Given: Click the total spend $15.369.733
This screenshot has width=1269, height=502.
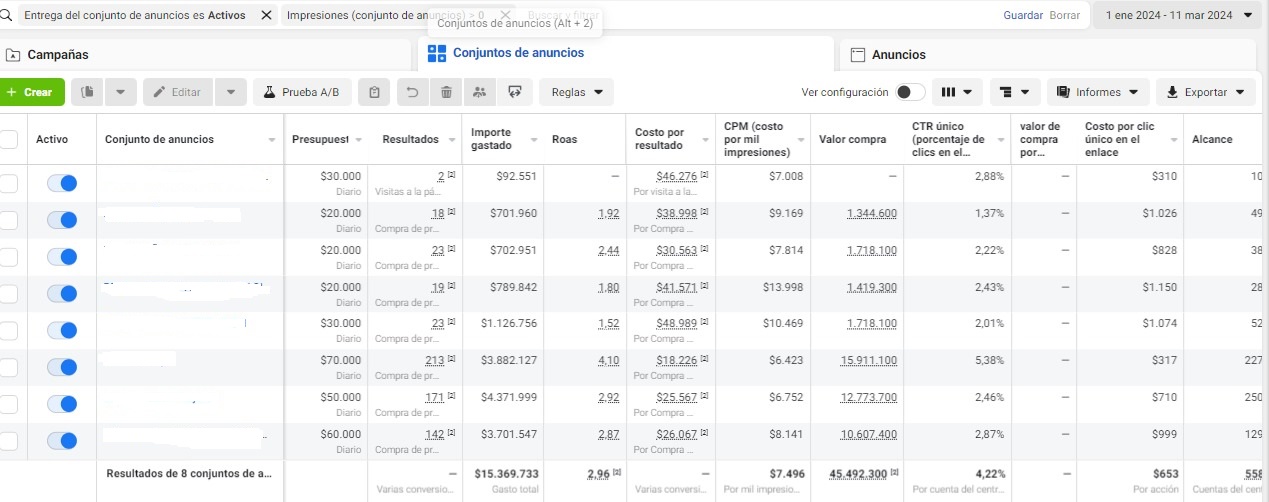Looking at the screenshot, I should 506,474.
